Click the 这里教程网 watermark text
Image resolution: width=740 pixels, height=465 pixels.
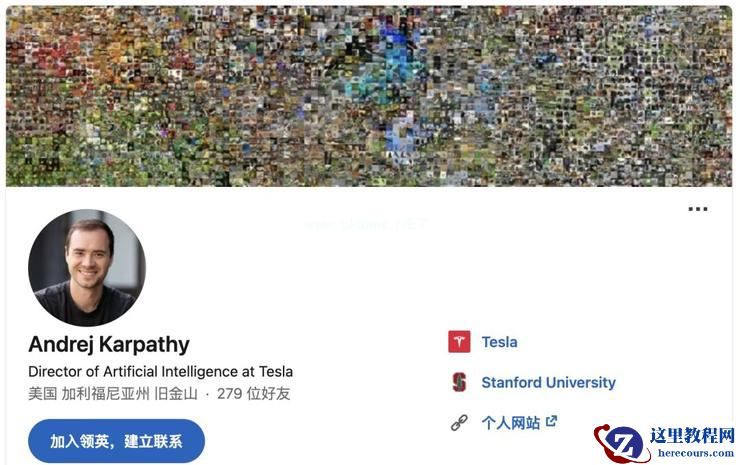tap(692, 436)
